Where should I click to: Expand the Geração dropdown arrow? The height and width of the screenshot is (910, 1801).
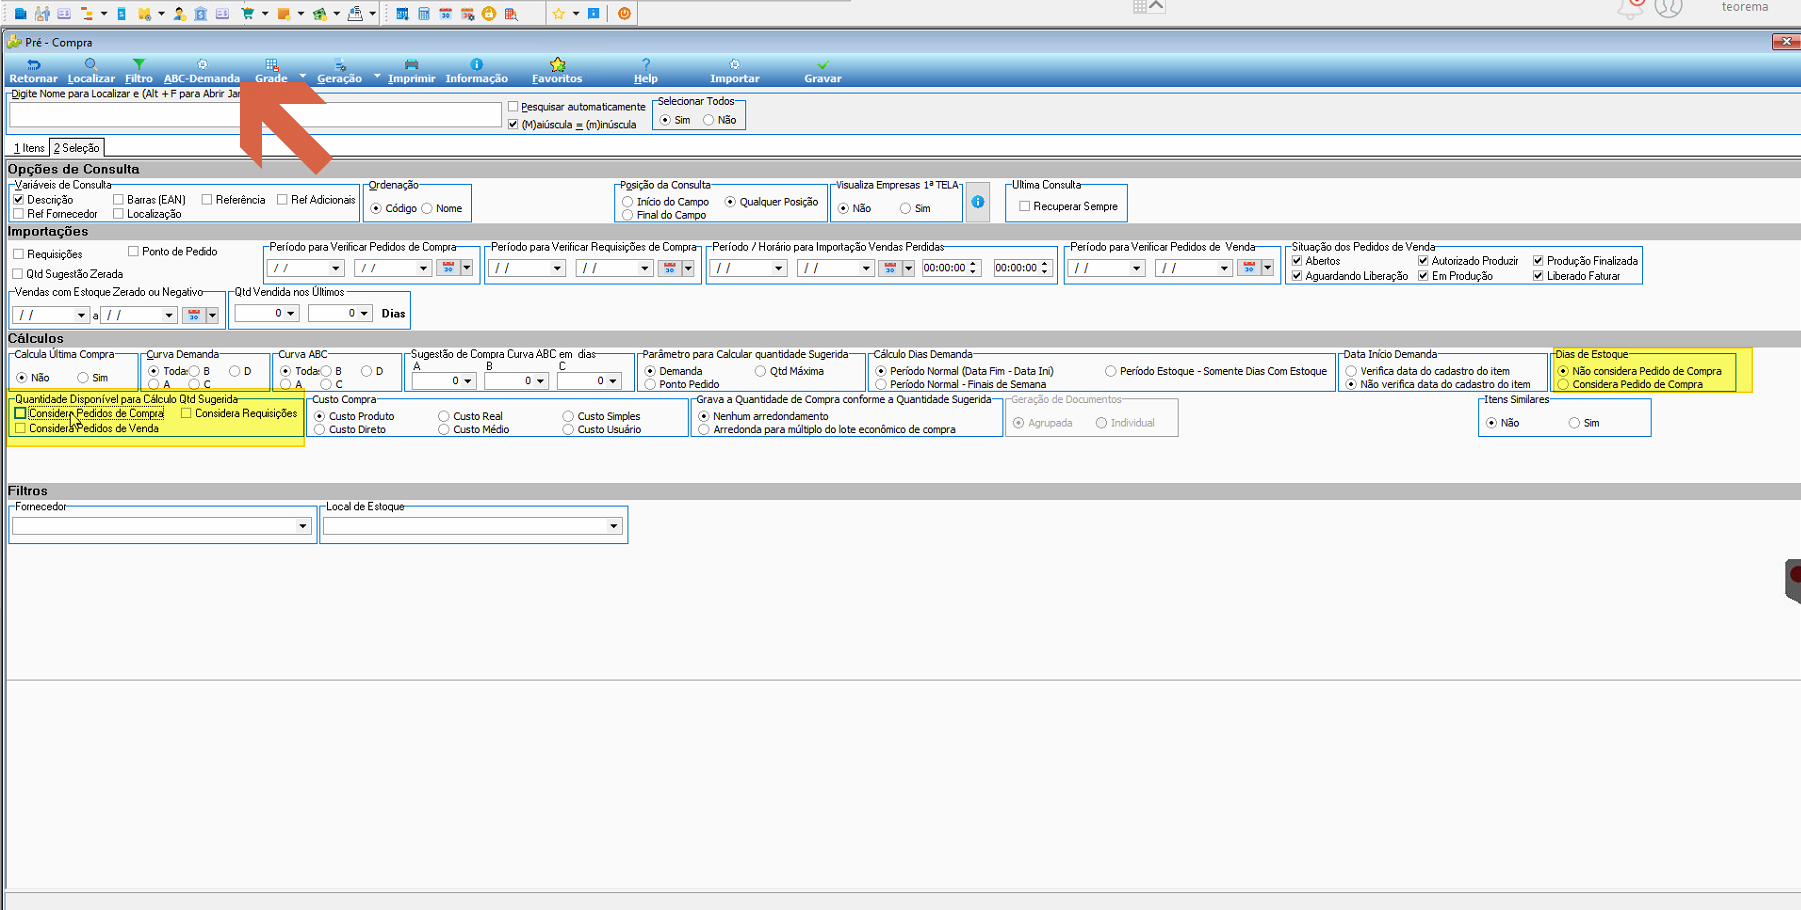[x=377, y=76]
